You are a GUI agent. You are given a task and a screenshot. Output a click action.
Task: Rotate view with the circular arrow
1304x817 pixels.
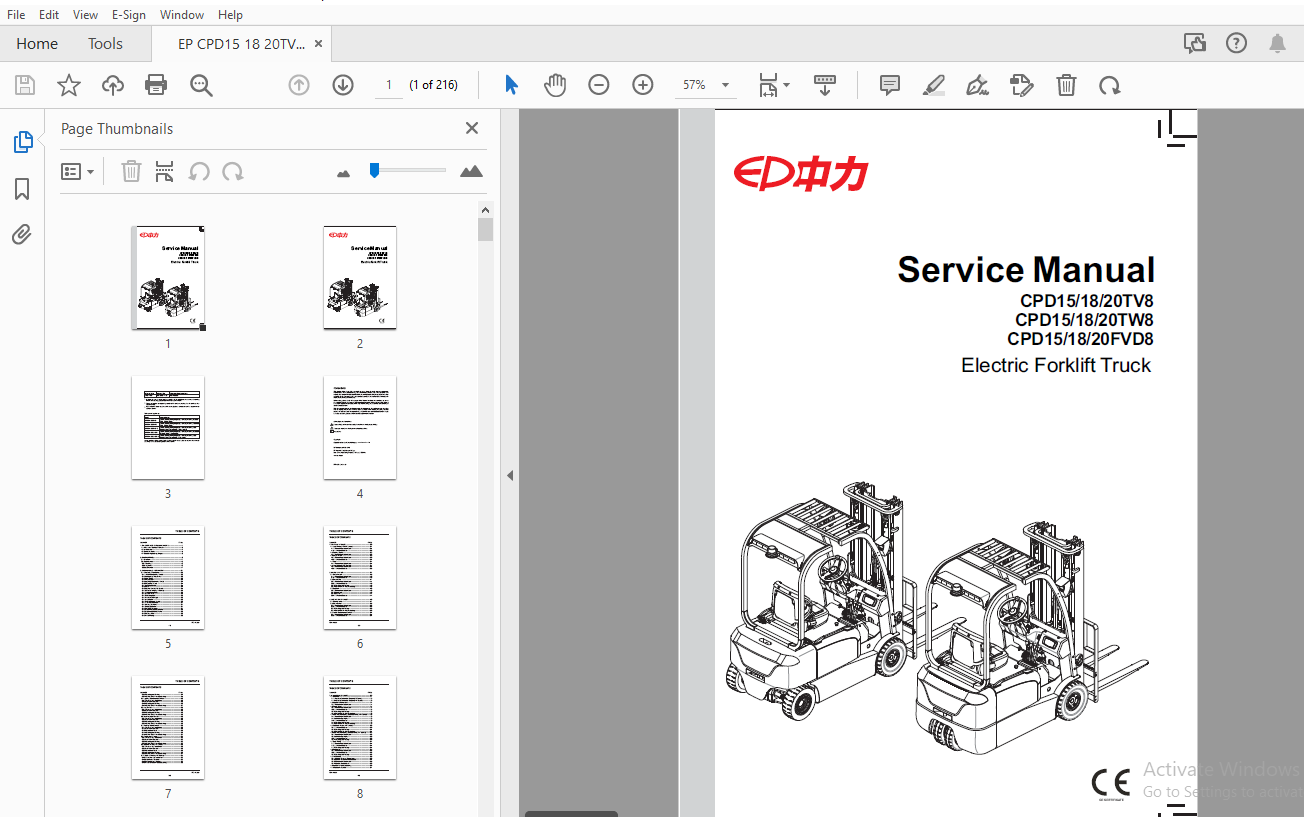click(x=1110, y=86)
